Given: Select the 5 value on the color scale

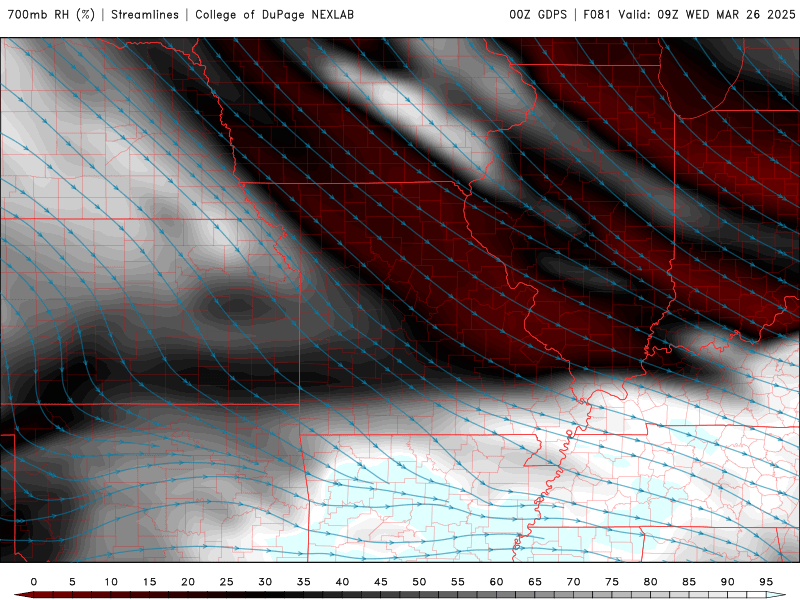Looking at the screenshot, I should pos(72,582).
